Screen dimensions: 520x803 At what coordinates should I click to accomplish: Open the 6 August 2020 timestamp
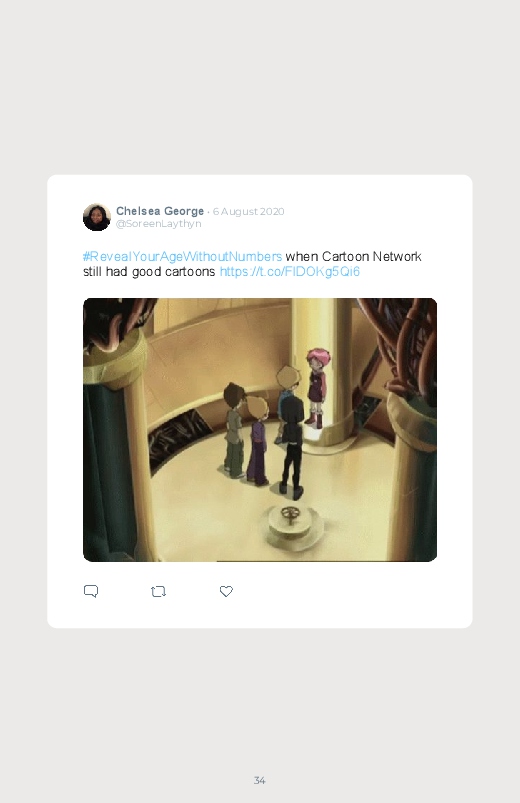(248, 212)
